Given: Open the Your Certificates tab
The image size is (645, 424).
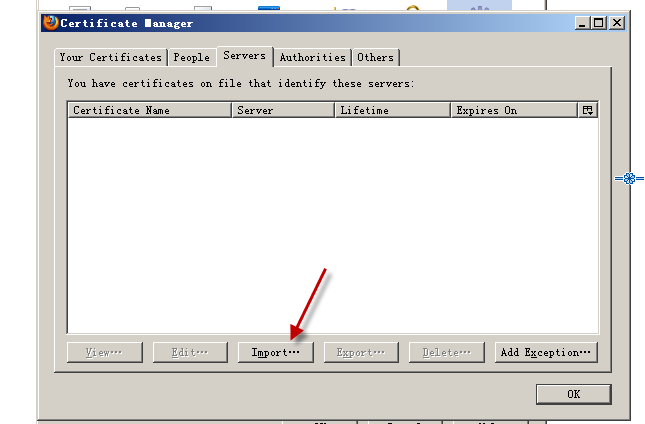Looking at the screenshot, I should 111,57.
